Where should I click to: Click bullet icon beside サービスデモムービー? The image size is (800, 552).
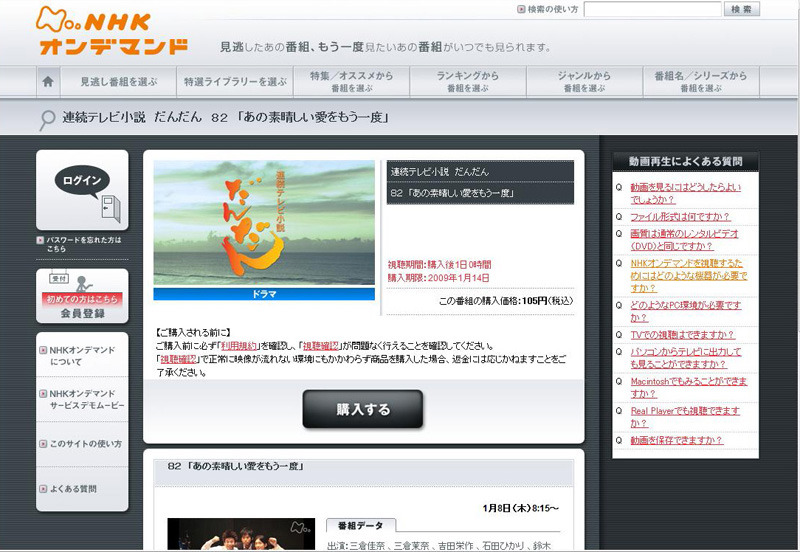pyautogui.click(x=43, y=393)
